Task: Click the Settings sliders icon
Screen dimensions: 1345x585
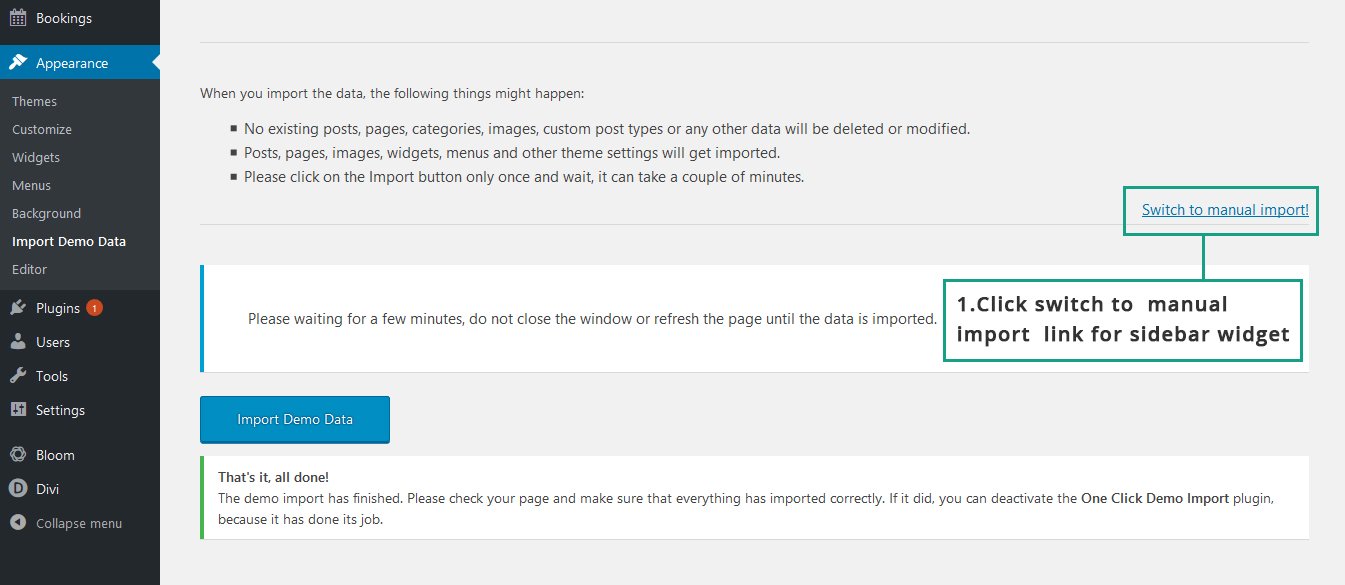Action: (18, 410)
